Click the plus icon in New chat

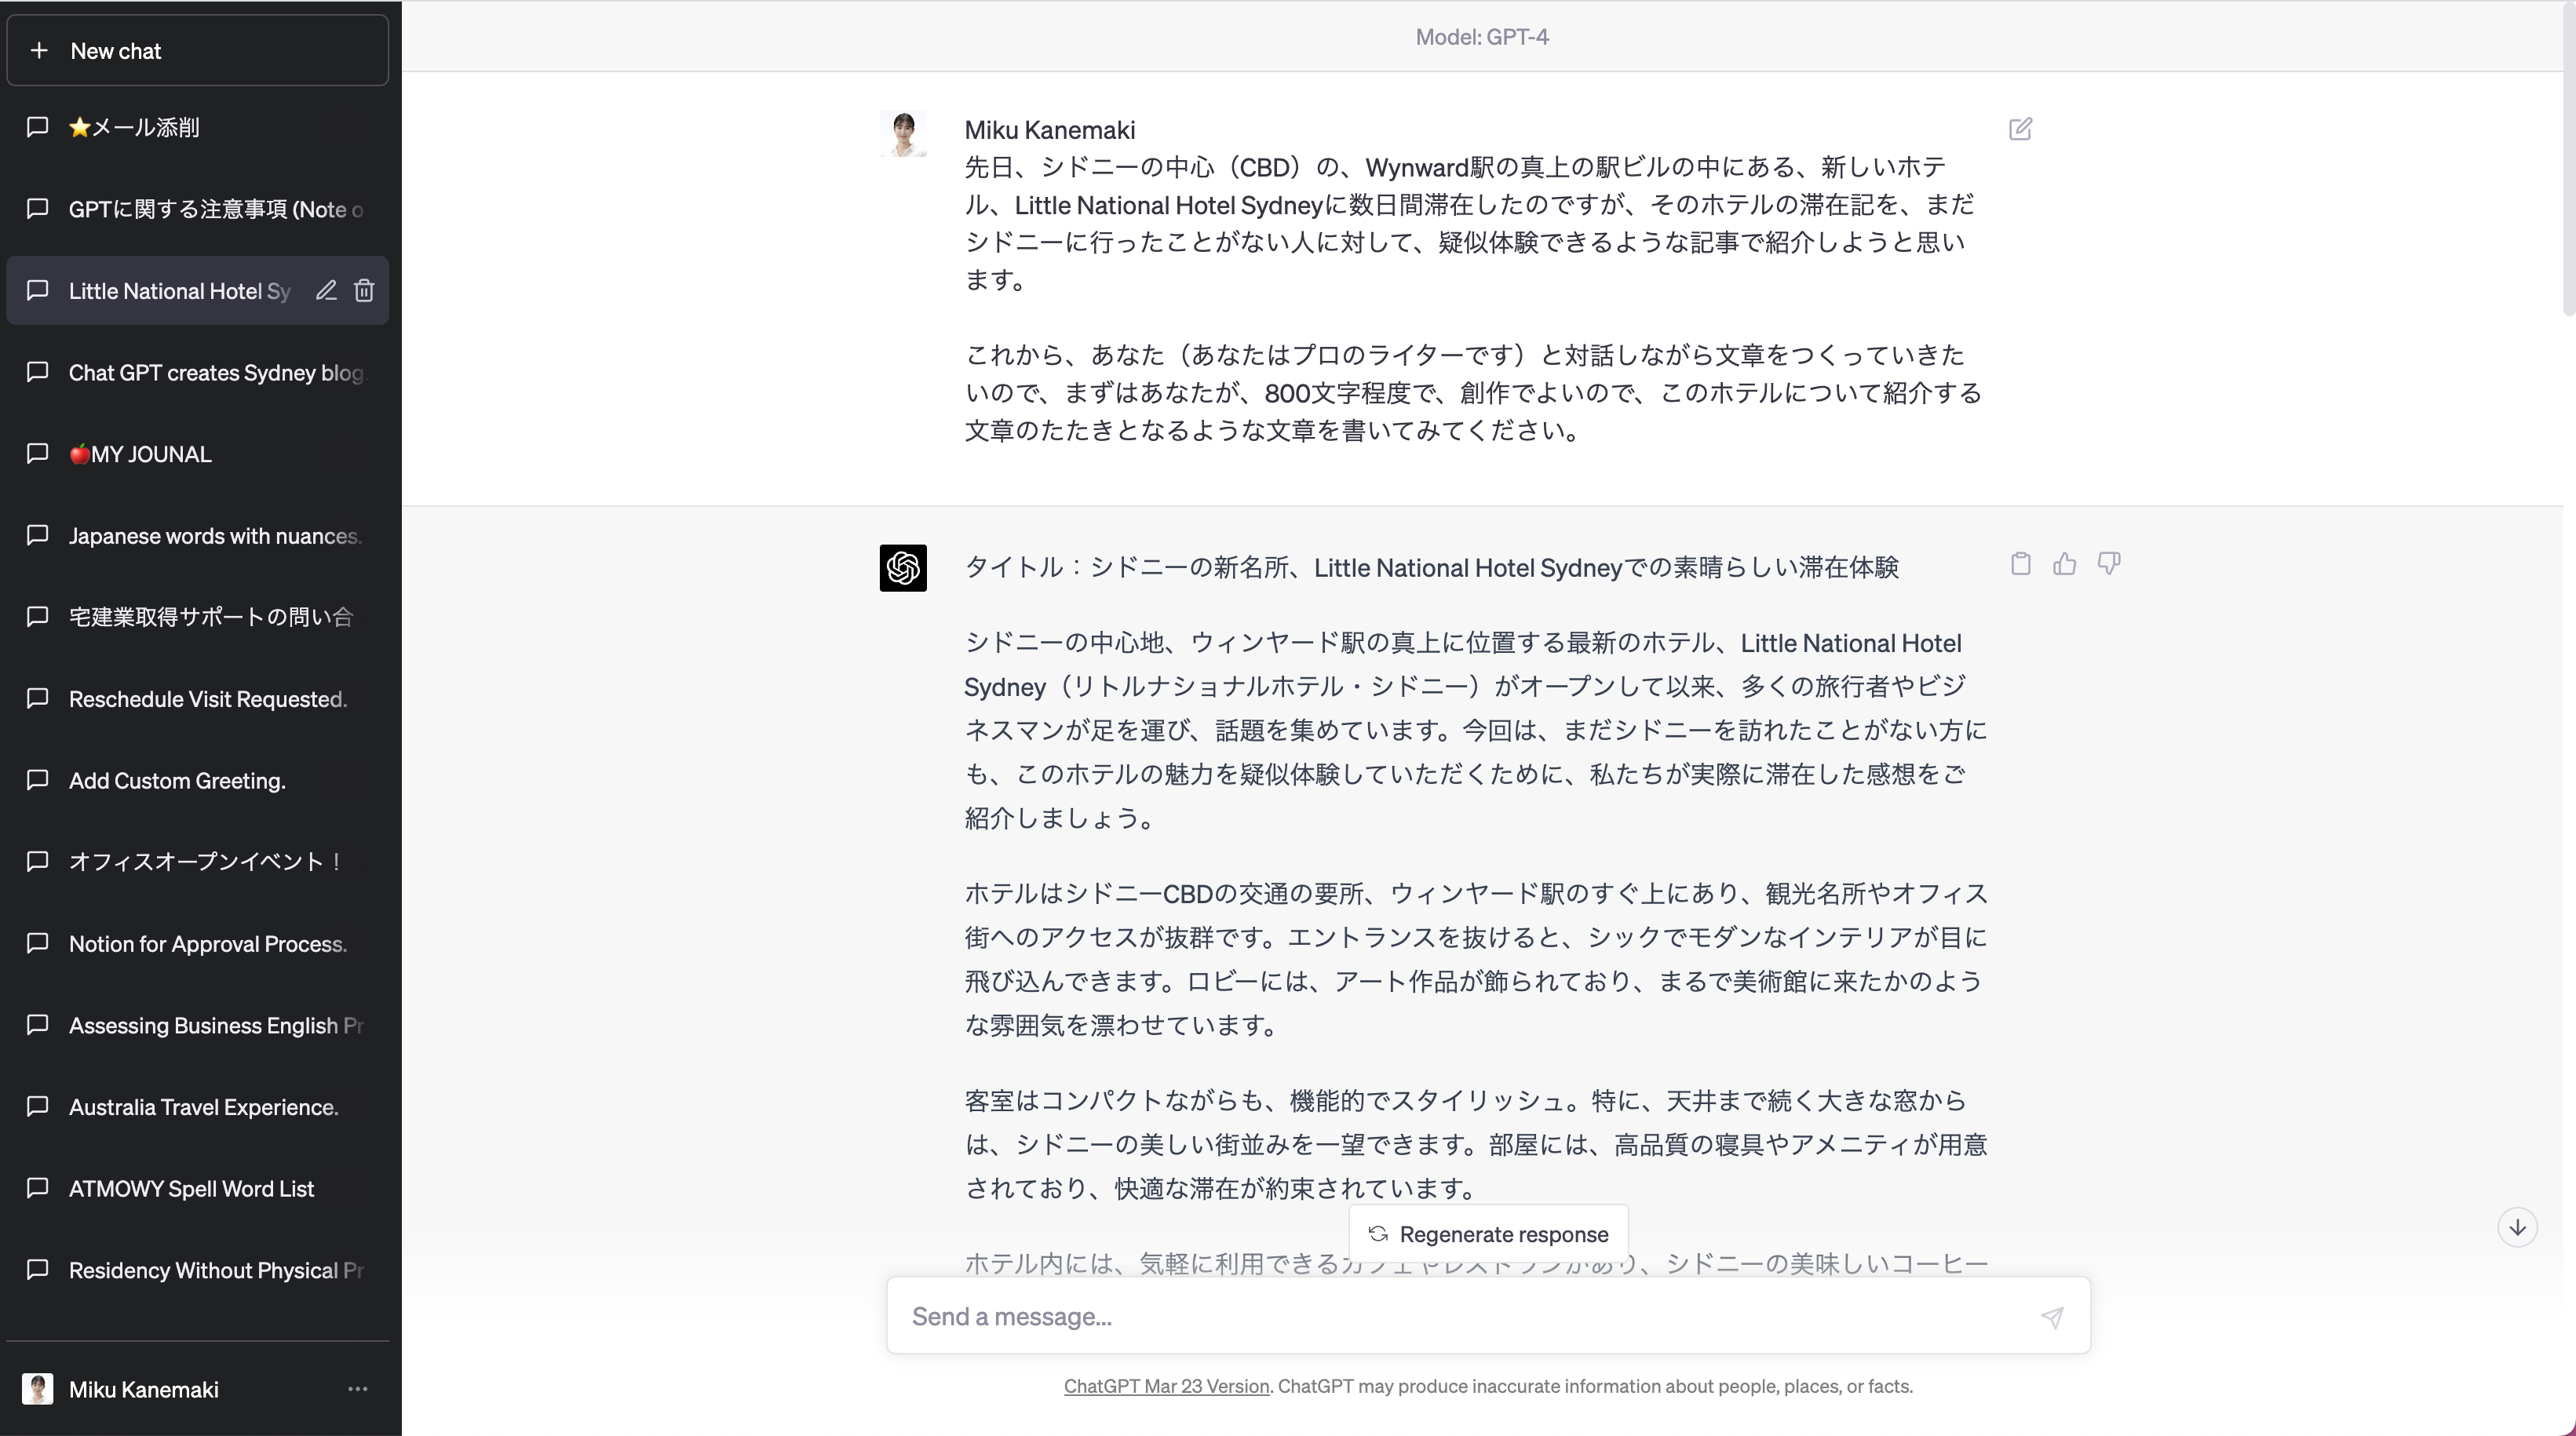point(38,50)
